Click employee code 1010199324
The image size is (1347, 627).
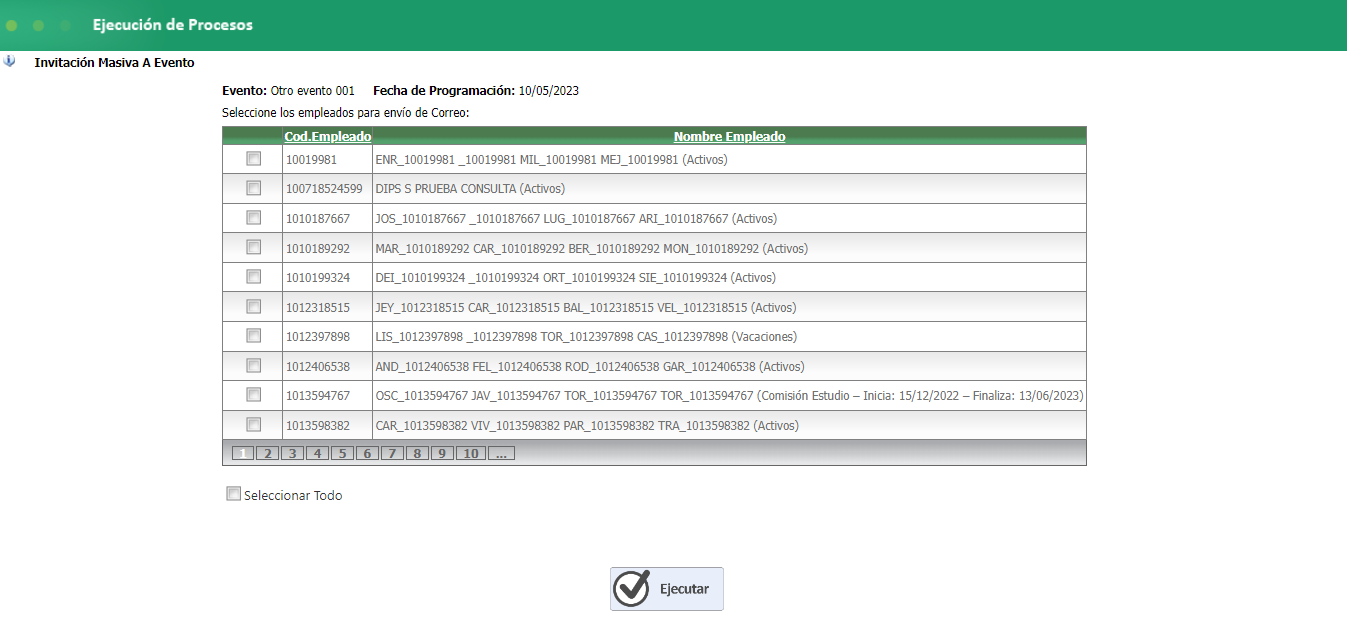pos(318,277)
